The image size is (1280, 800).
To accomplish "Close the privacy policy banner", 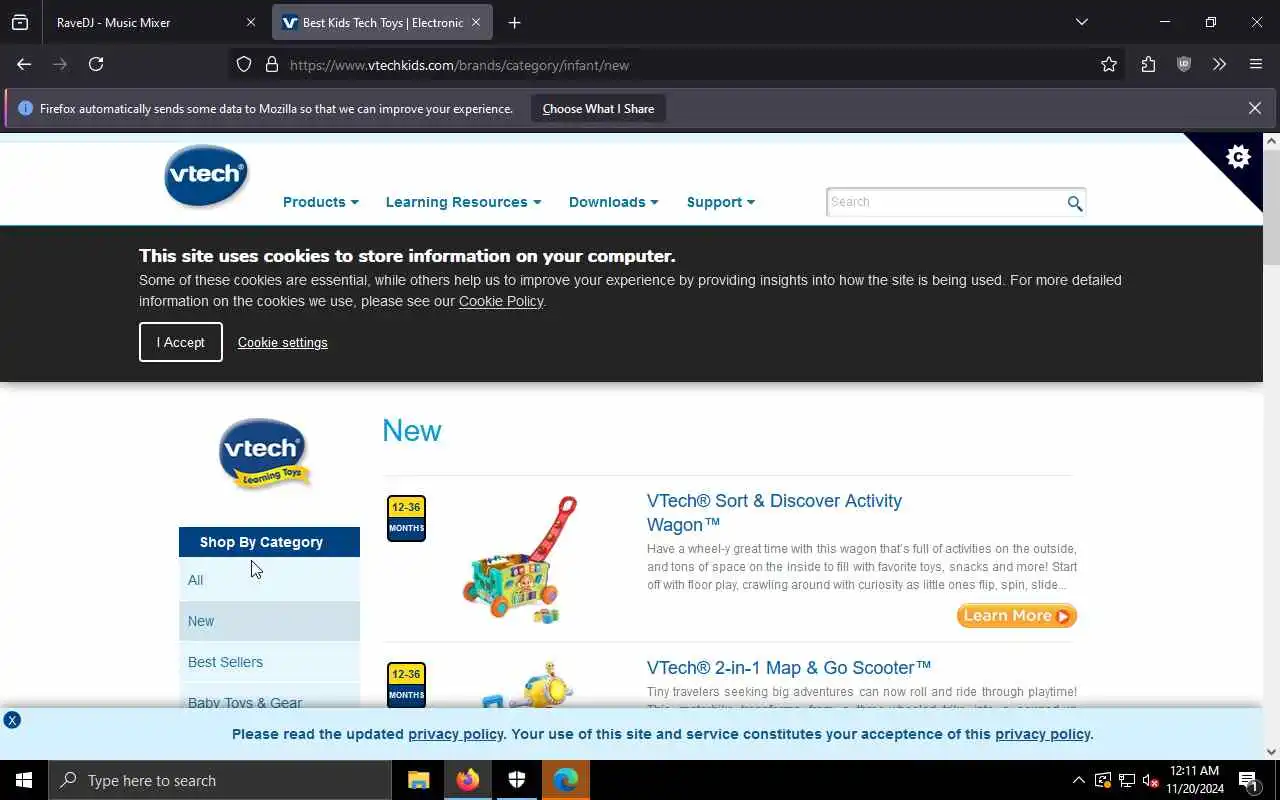I will point(12,720).
